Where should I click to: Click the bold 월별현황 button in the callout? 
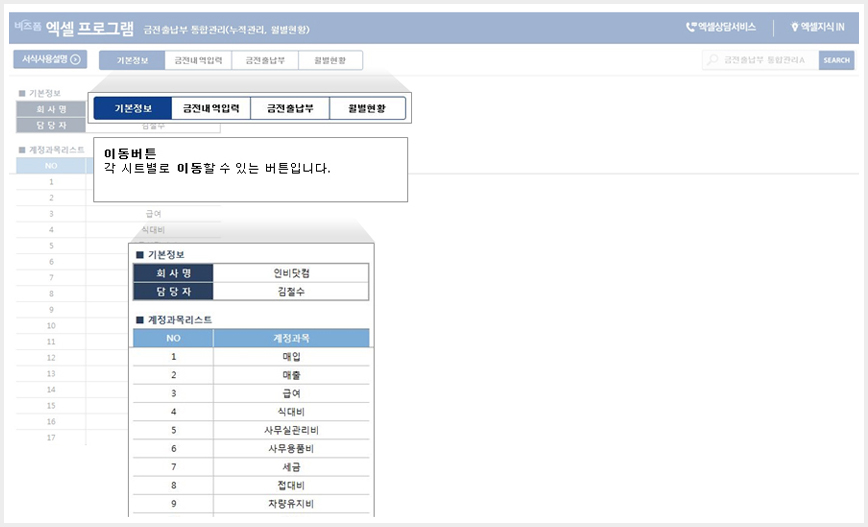(x=368, y=108)
